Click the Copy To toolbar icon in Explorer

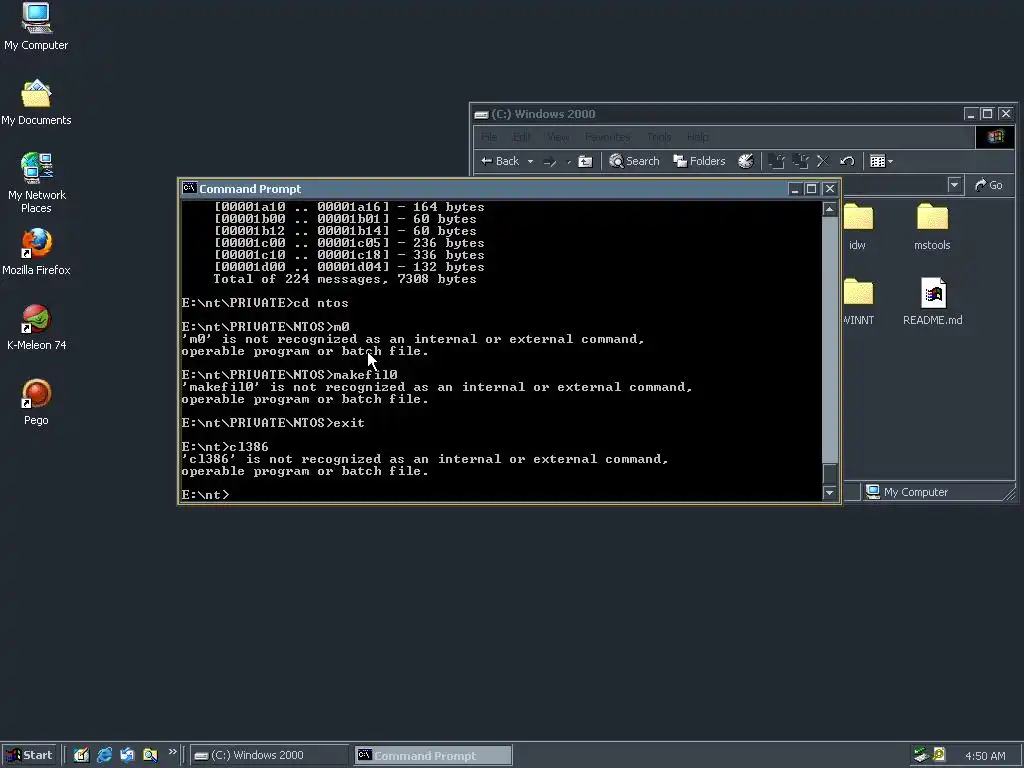801,161
